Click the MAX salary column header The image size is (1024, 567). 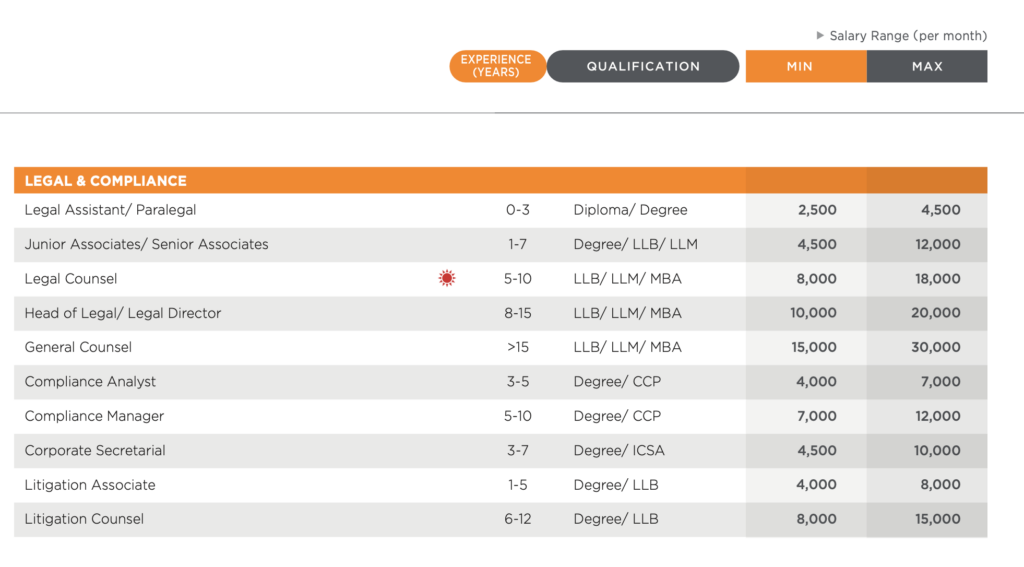pyautogui.click(x=927, y=66)
